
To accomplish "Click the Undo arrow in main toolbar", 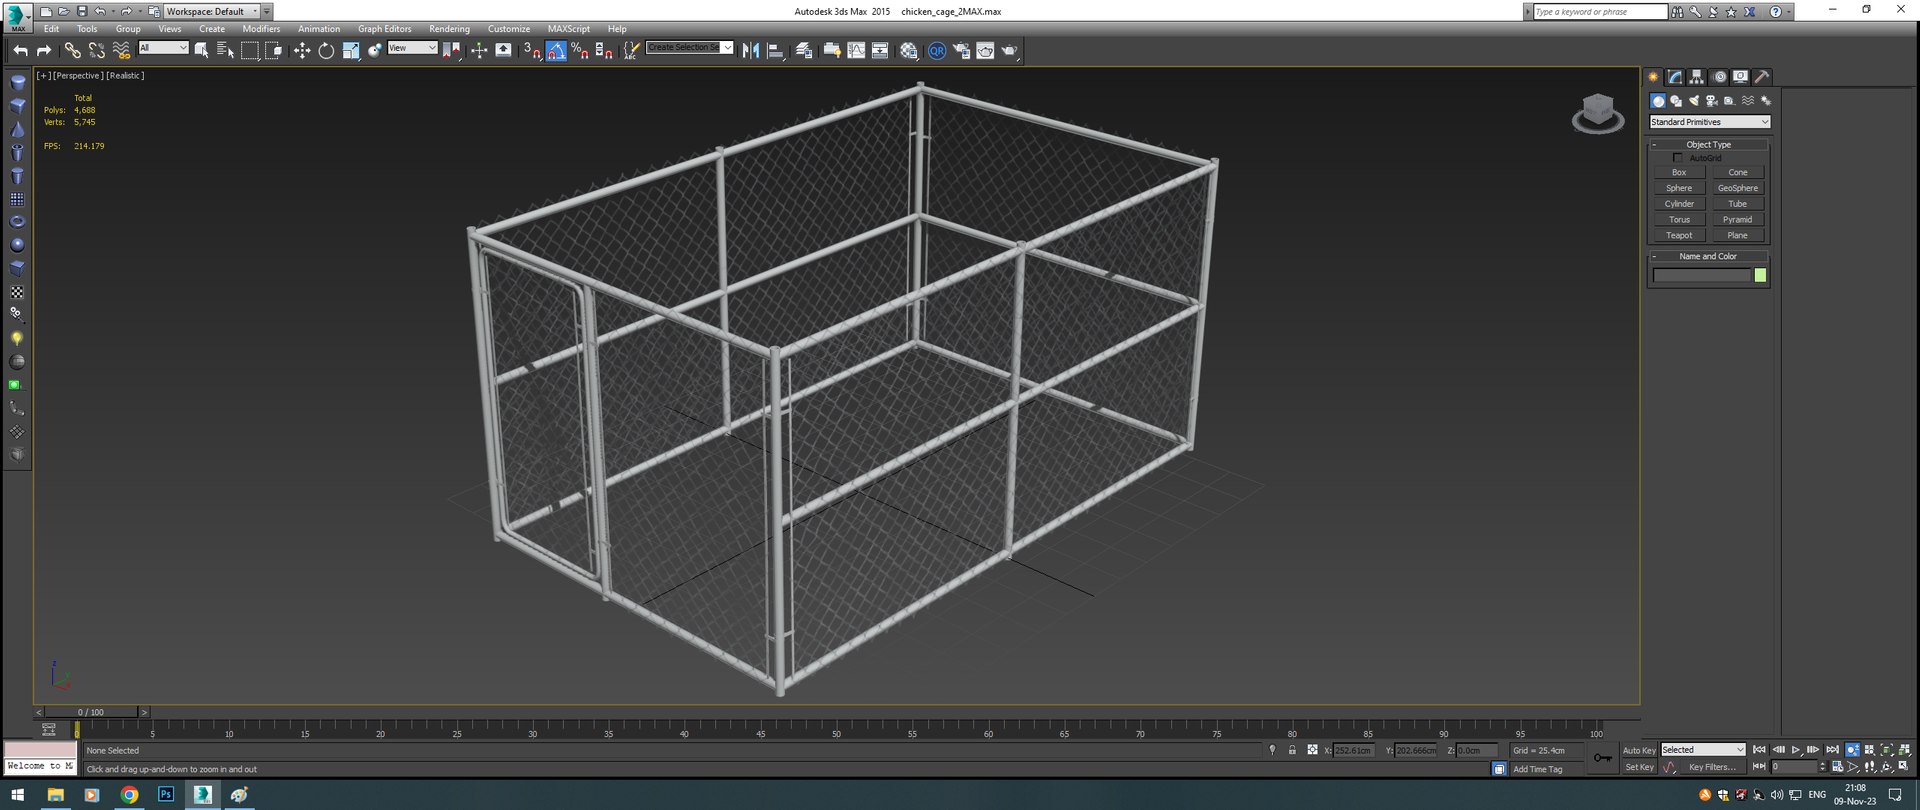I will (x=20, y=50).
